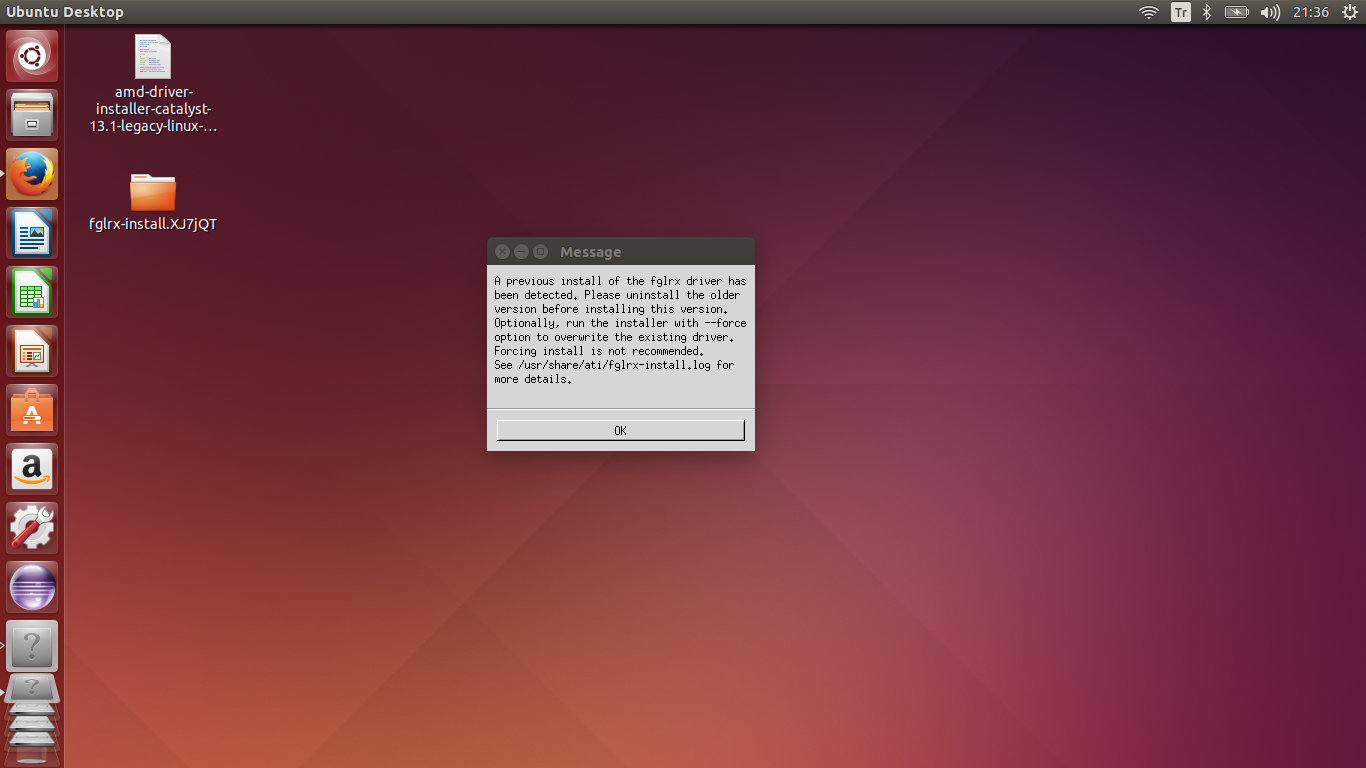The image size is (1366, 768).
Task: Open the Bluetooth indicator menu
Action: (x=1207, y=12)
